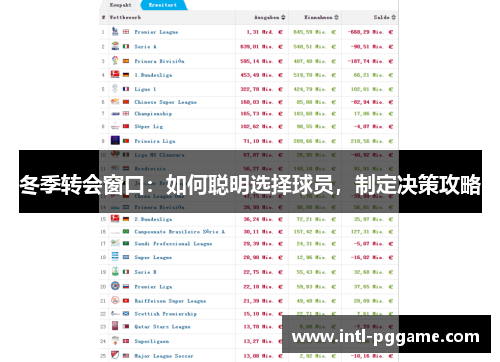
Task: Open the 2.Bundesliga link
Action: 153,219
